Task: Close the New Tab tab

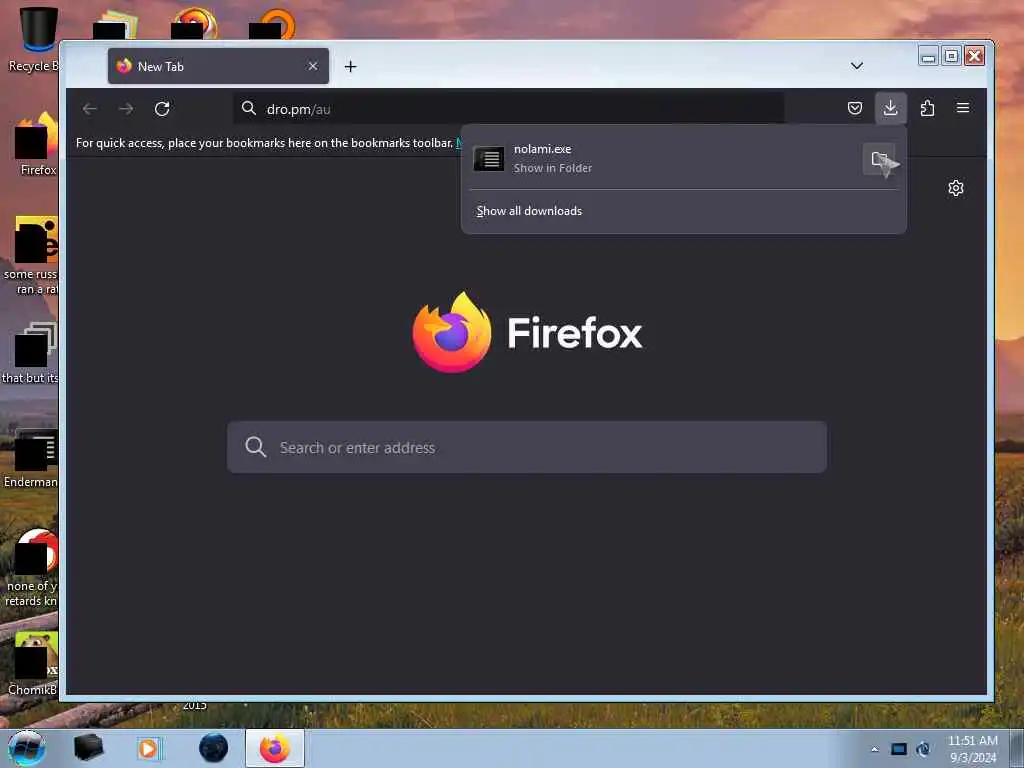Action: click(313, 66)
